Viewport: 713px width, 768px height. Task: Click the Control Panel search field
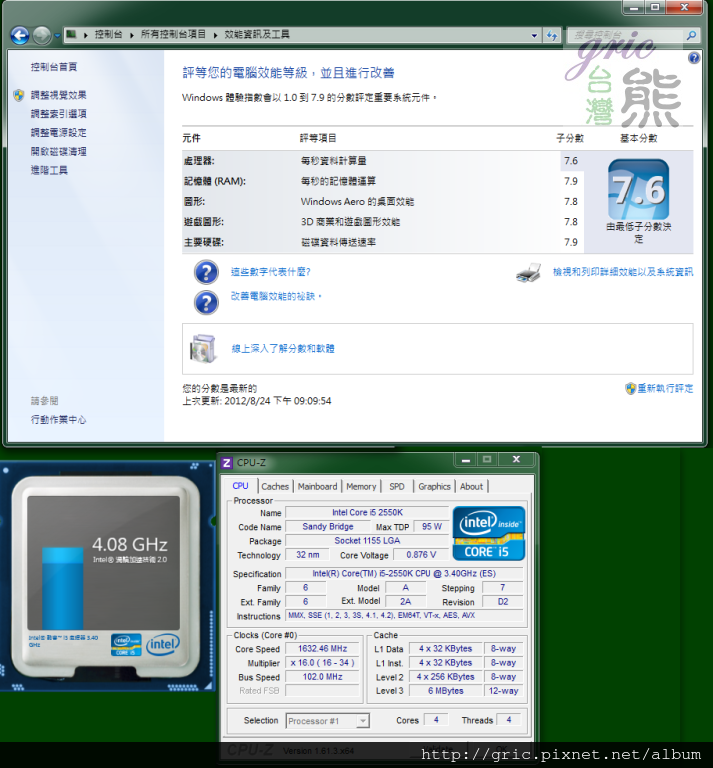[624, 35]
